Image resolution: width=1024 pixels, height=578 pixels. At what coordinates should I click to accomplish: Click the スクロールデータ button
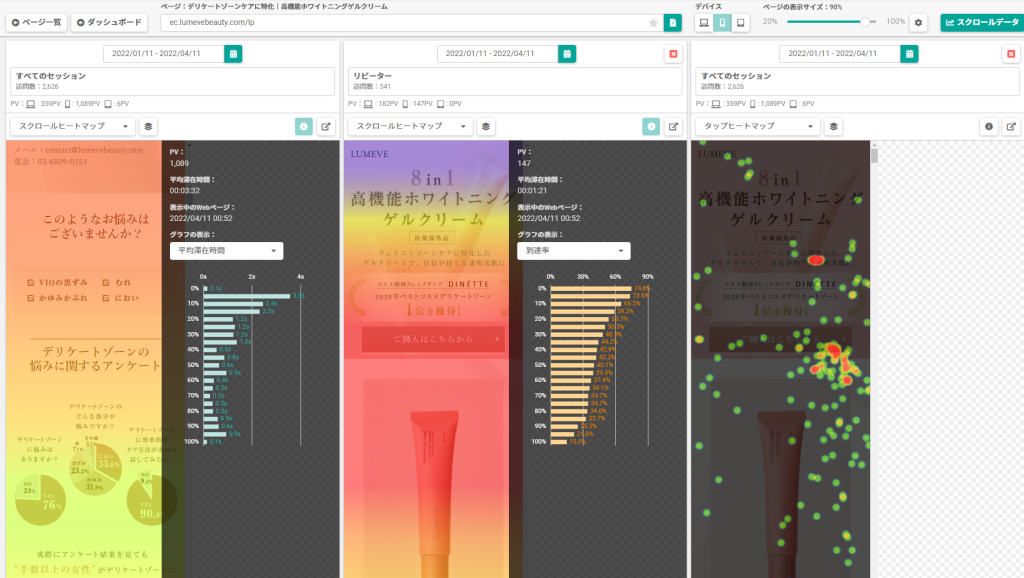coord(982,22)
